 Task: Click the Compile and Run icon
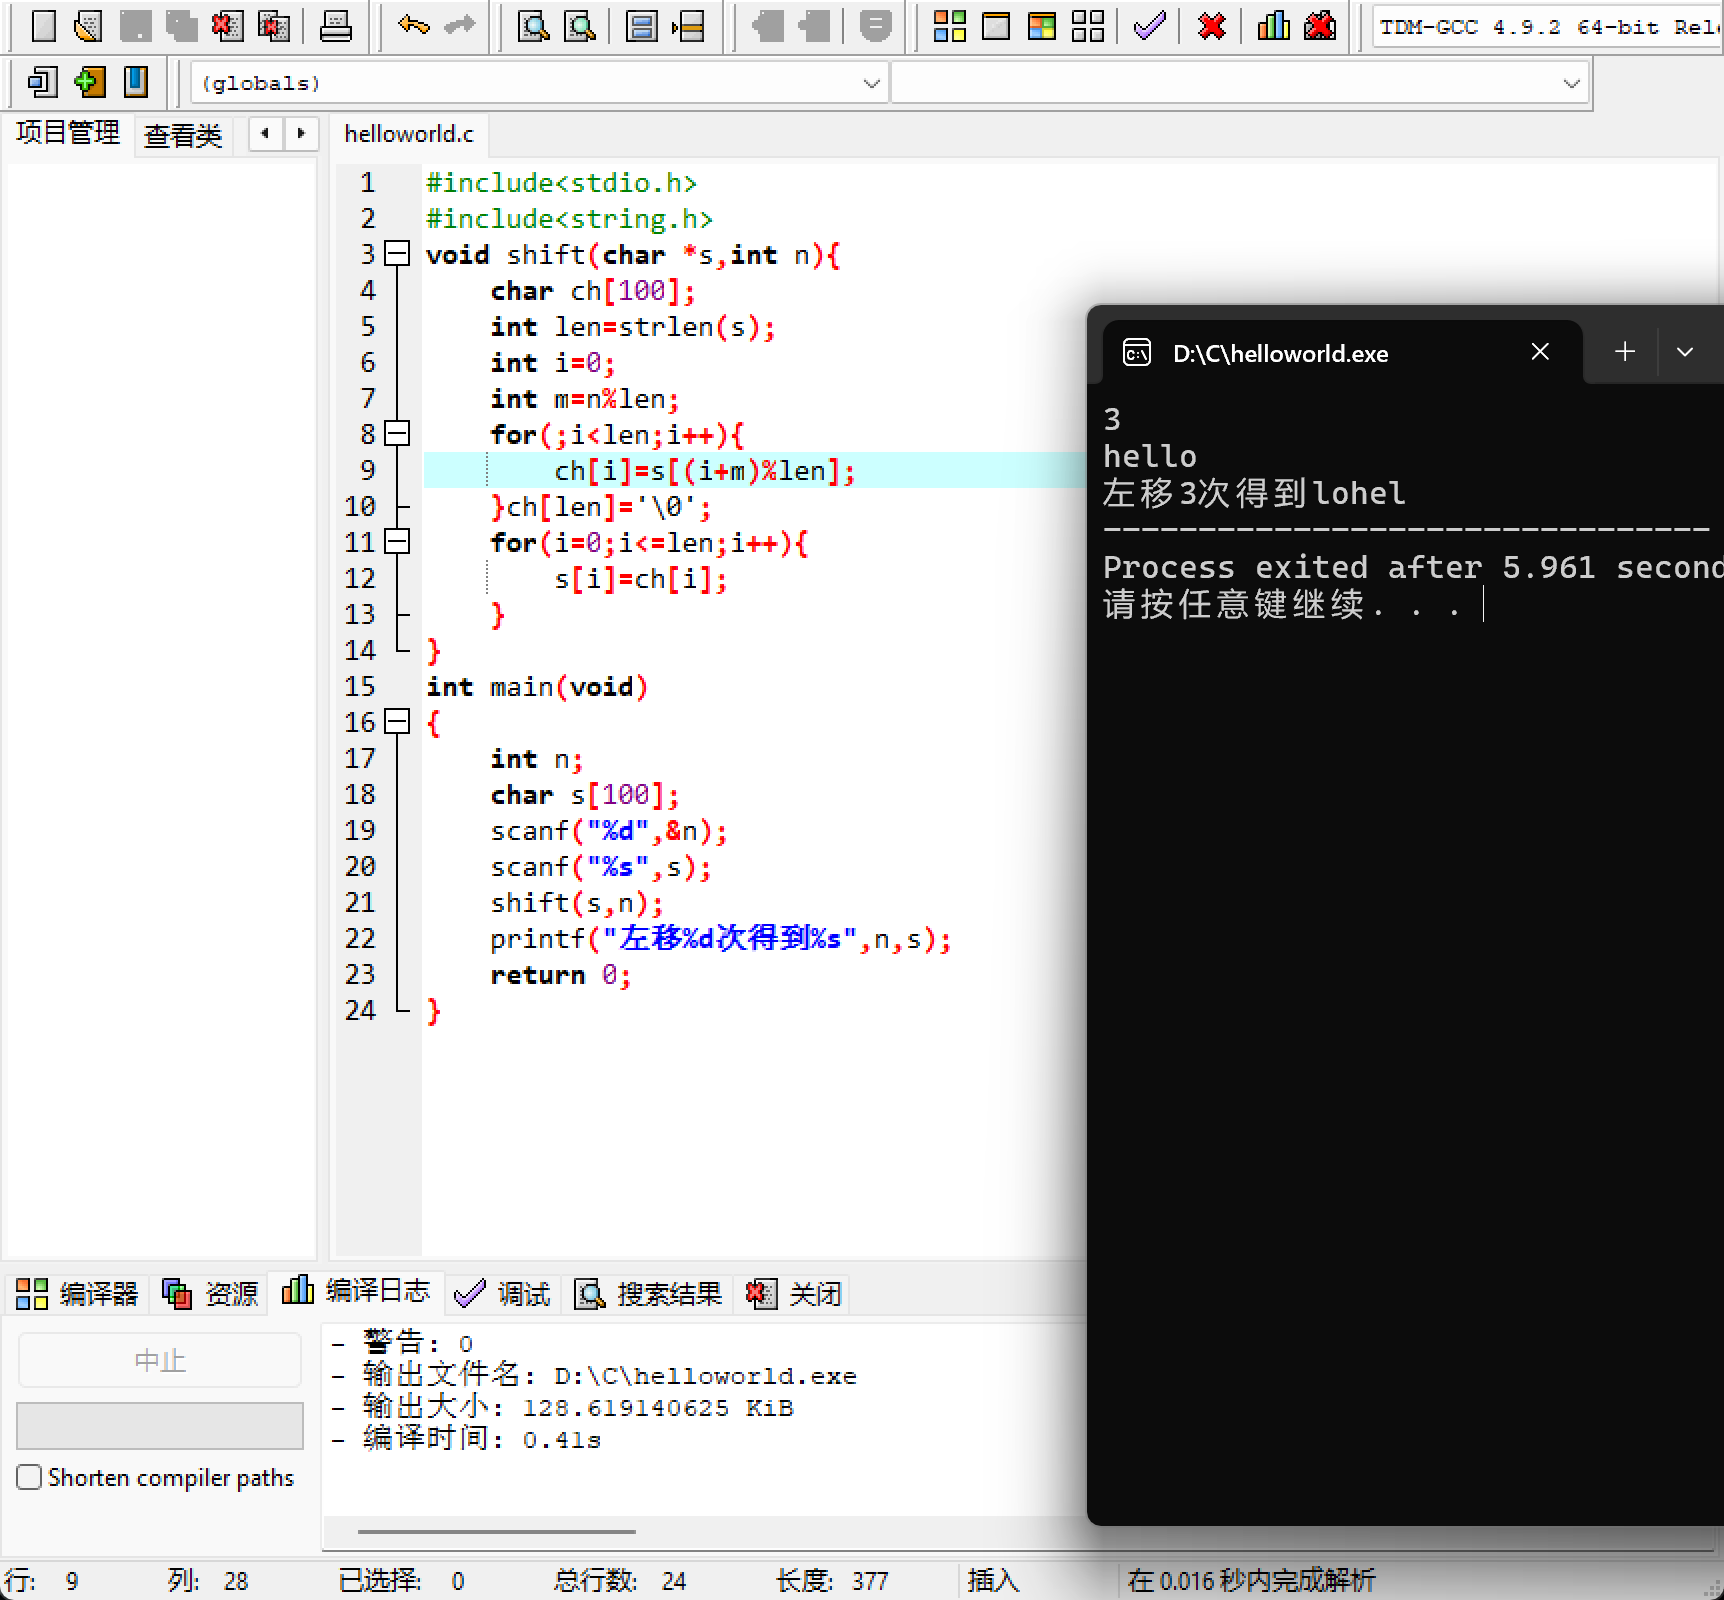pos(1042,26)
